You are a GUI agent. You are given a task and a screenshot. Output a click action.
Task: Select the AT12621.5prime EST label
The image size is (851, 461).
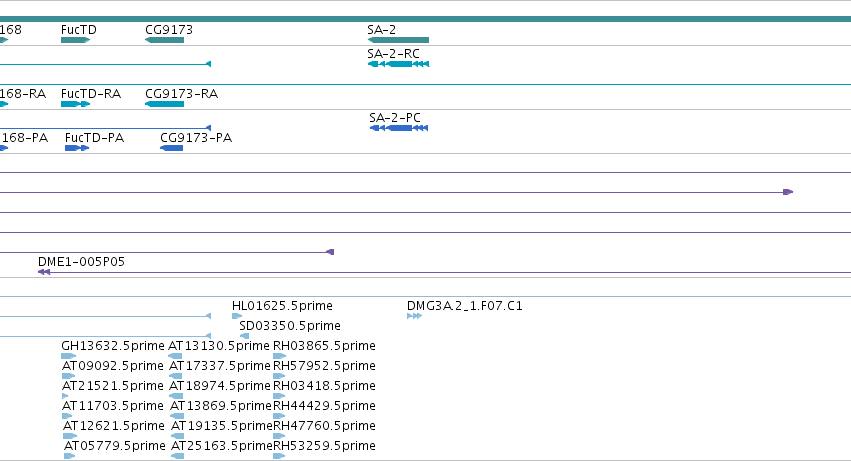point(113,426)
